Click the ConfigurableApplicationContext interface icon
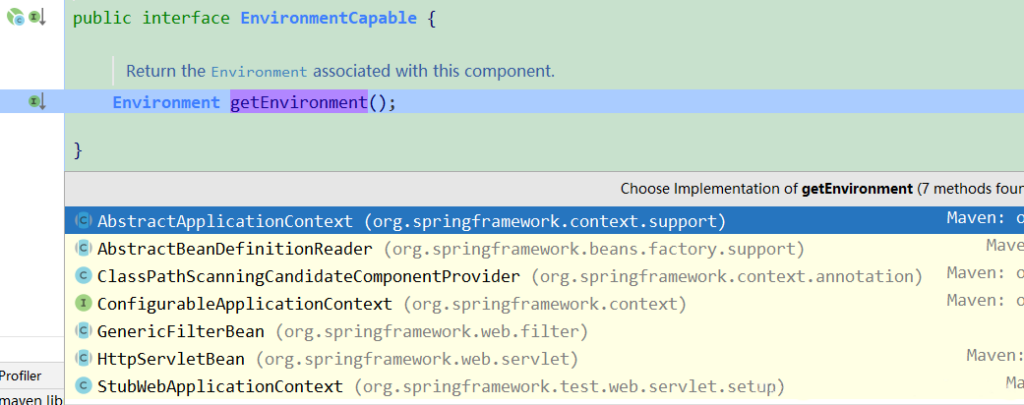 [x=84, y=303]
